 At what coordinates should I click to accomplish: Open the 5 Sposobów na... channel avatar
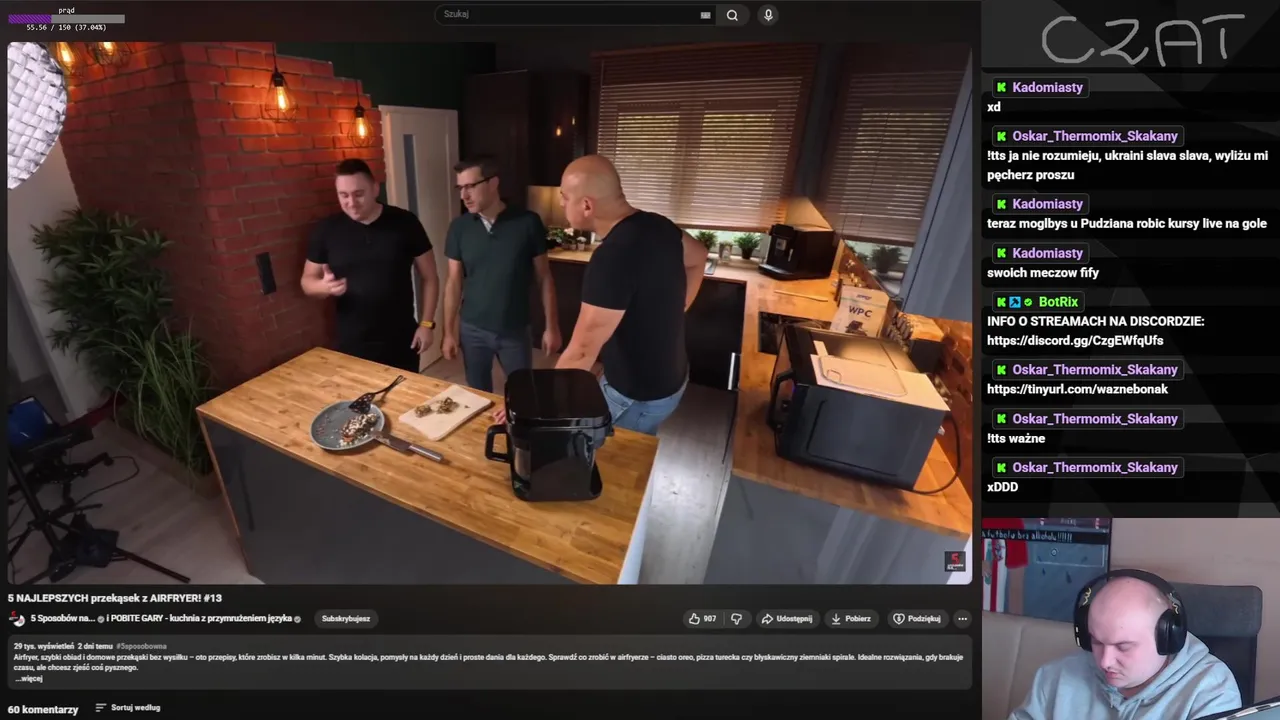coord(17,619)
